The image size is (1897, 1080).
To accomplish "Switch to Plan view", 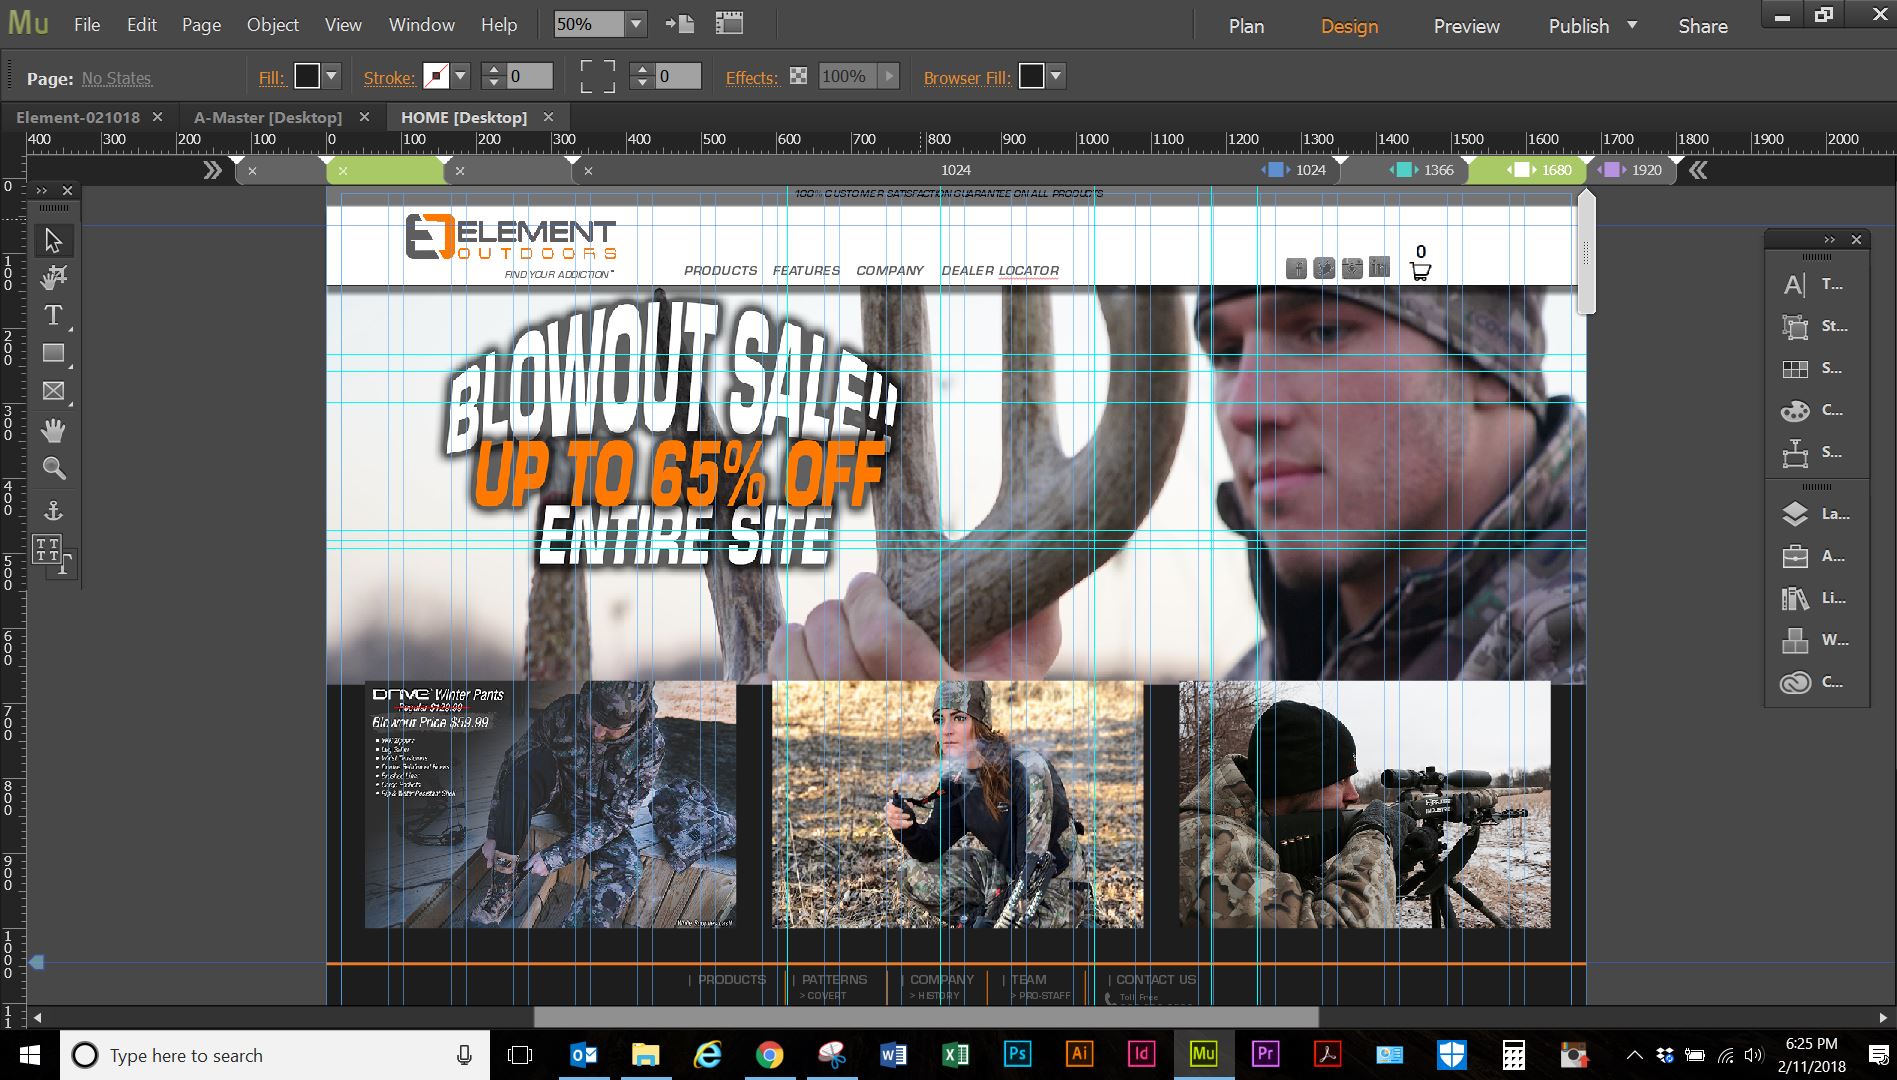I will click(1246, 26).
